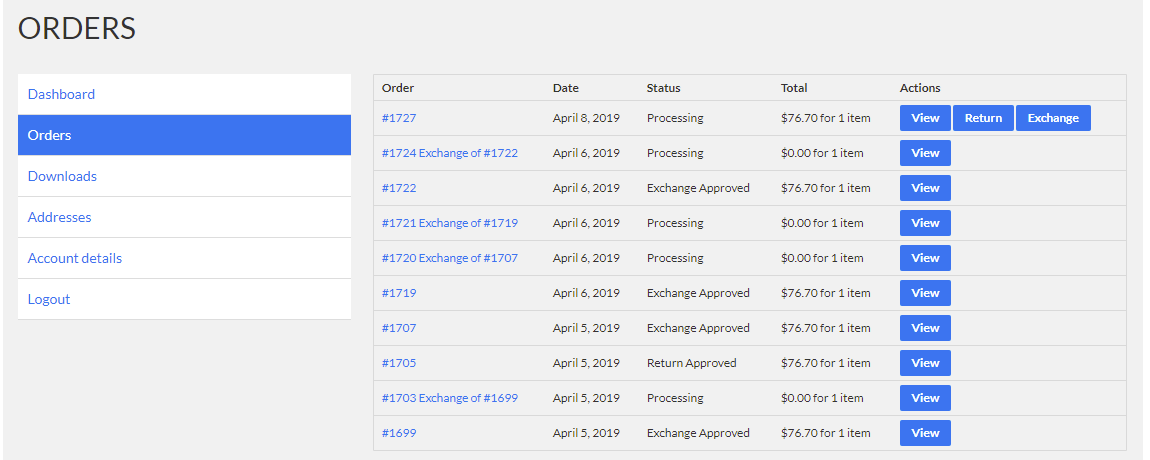Open order link #1727
The image size is (1150, 460).
pos(399,118)
